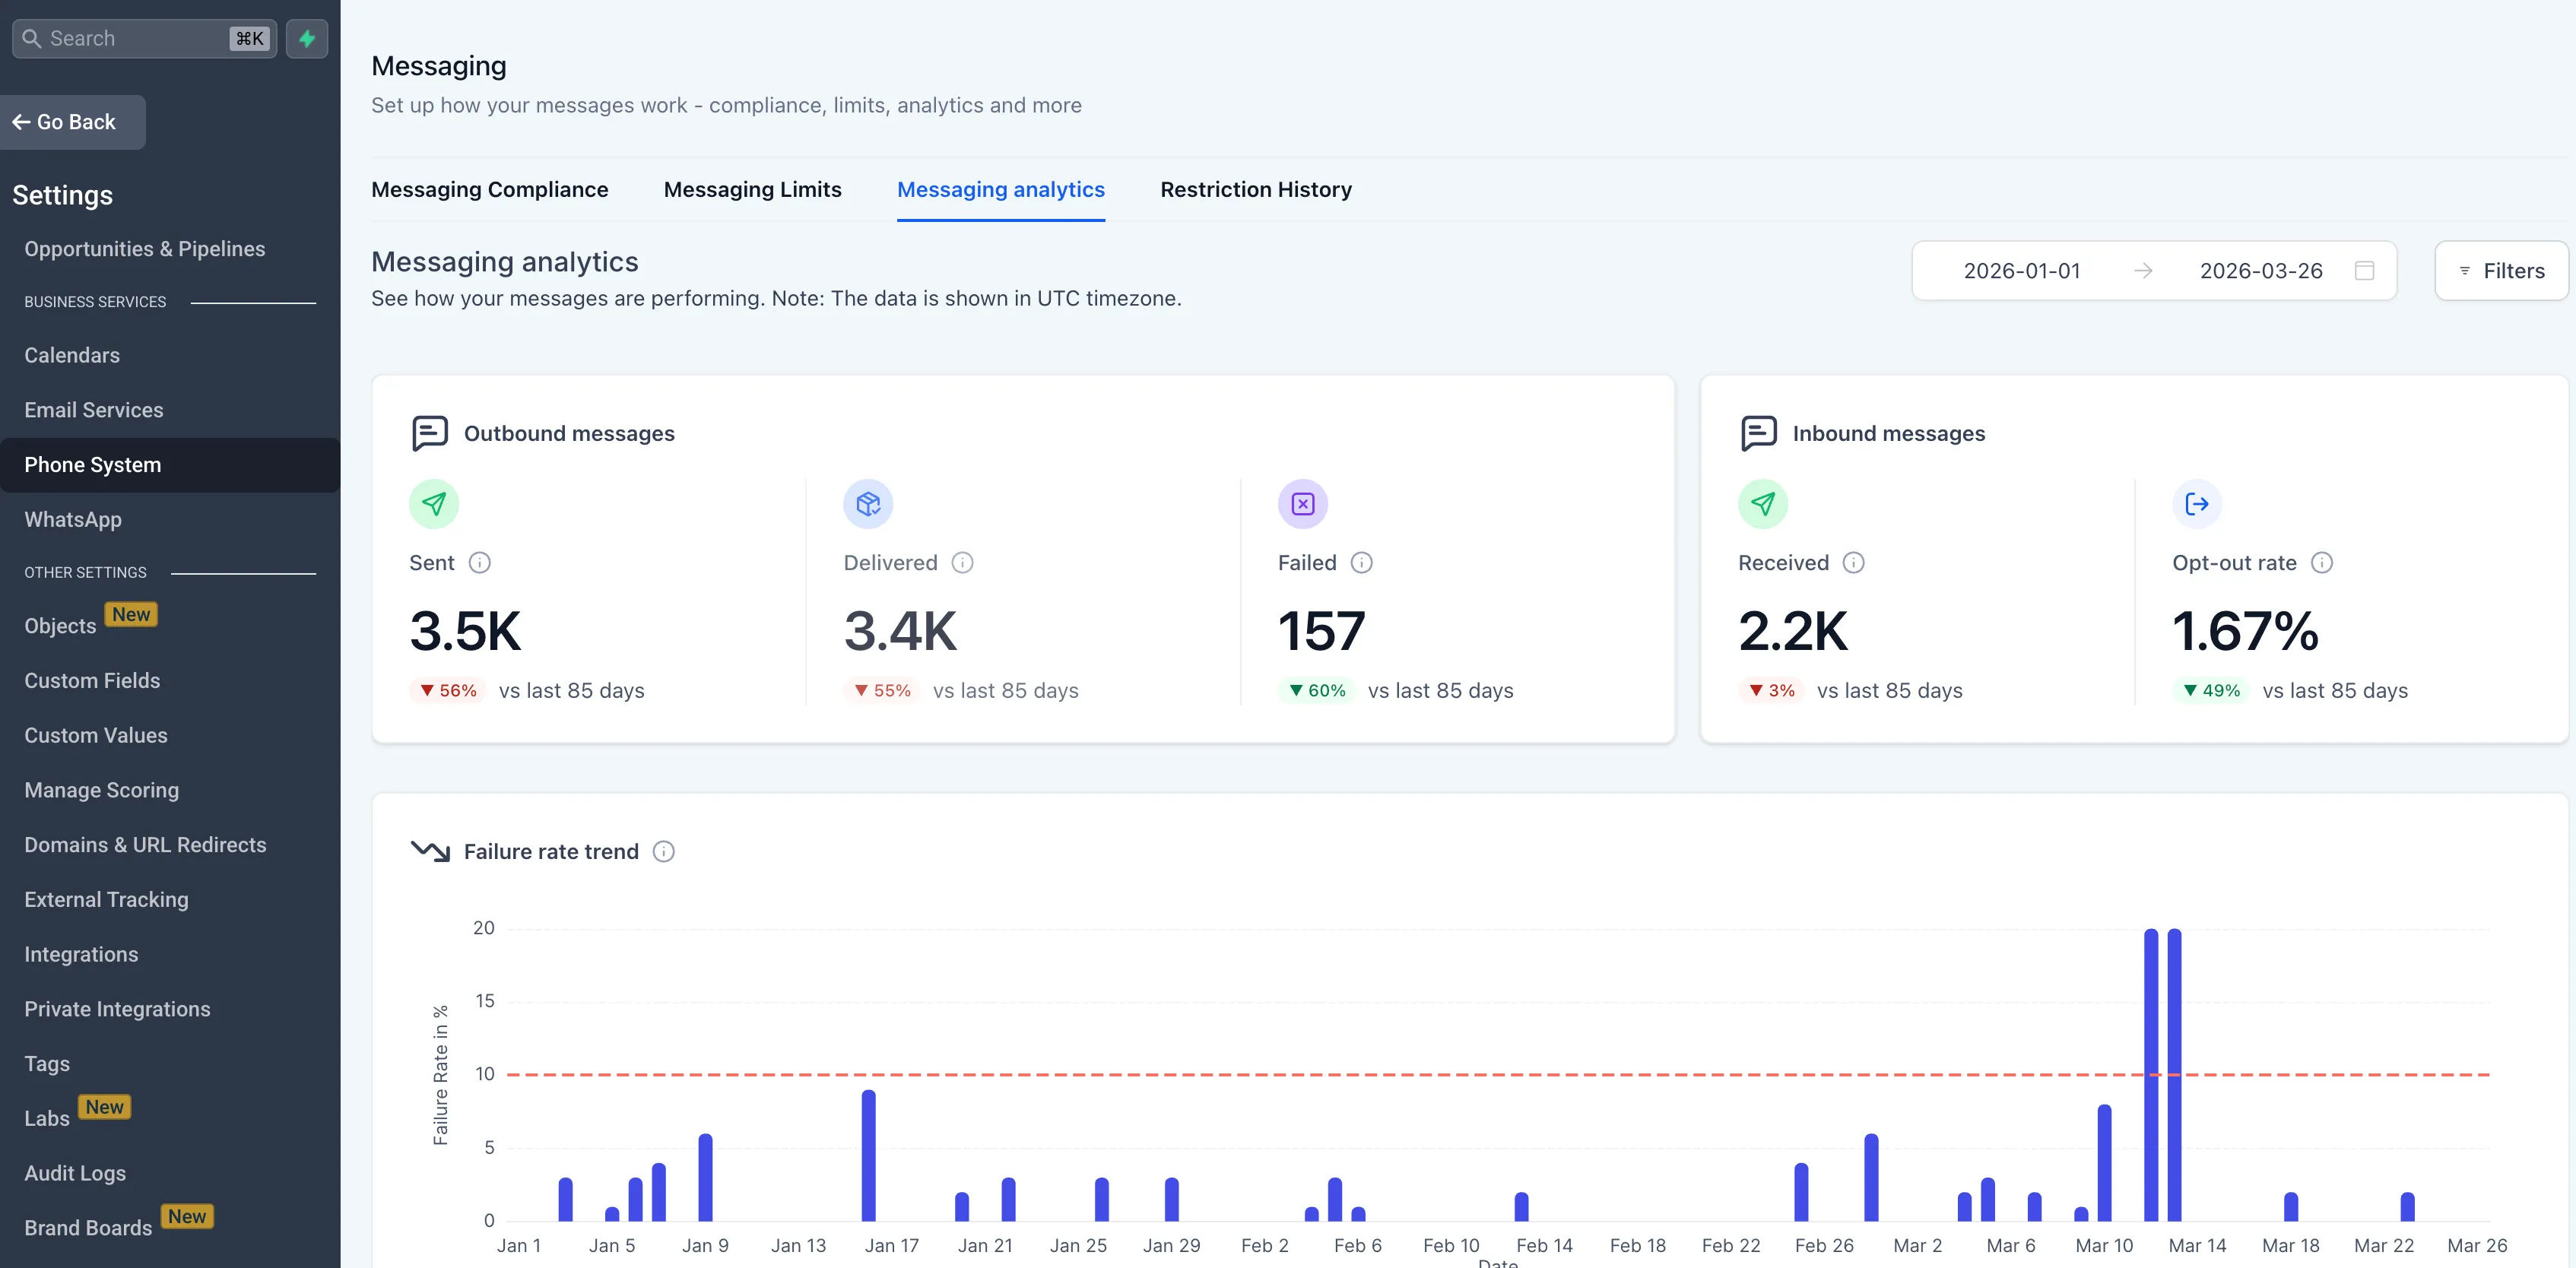This screenshot has width=2576, height=1268.
Task: Open the info tooltip next to Sent
Action: pyautogui.click(x=479, y=563)
